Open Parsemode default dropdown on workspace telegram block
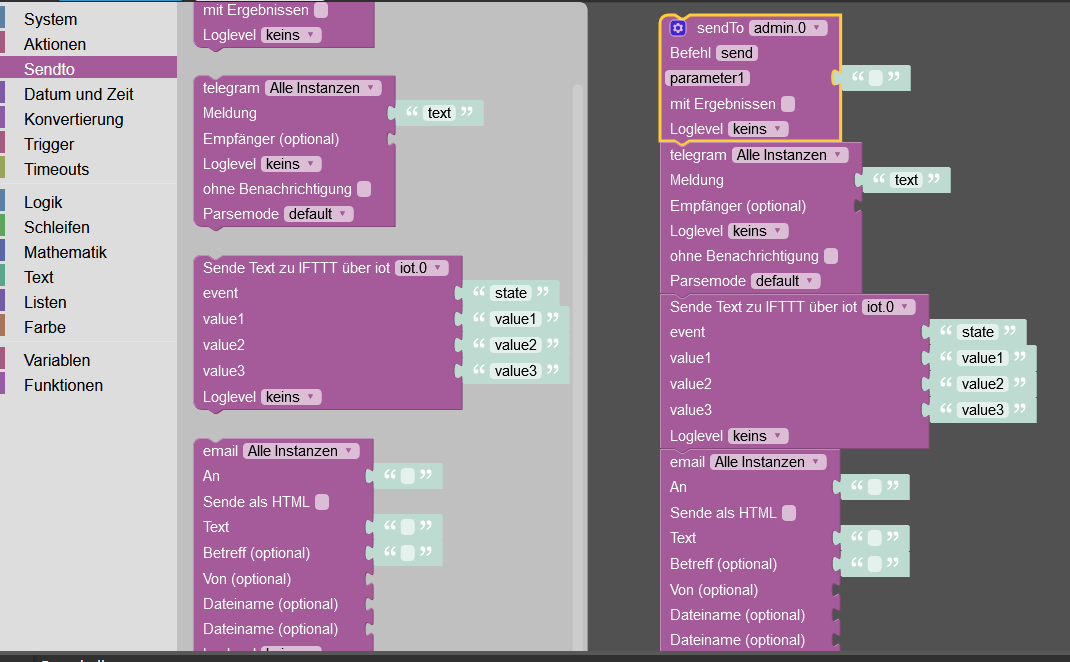 click(785, 281)
